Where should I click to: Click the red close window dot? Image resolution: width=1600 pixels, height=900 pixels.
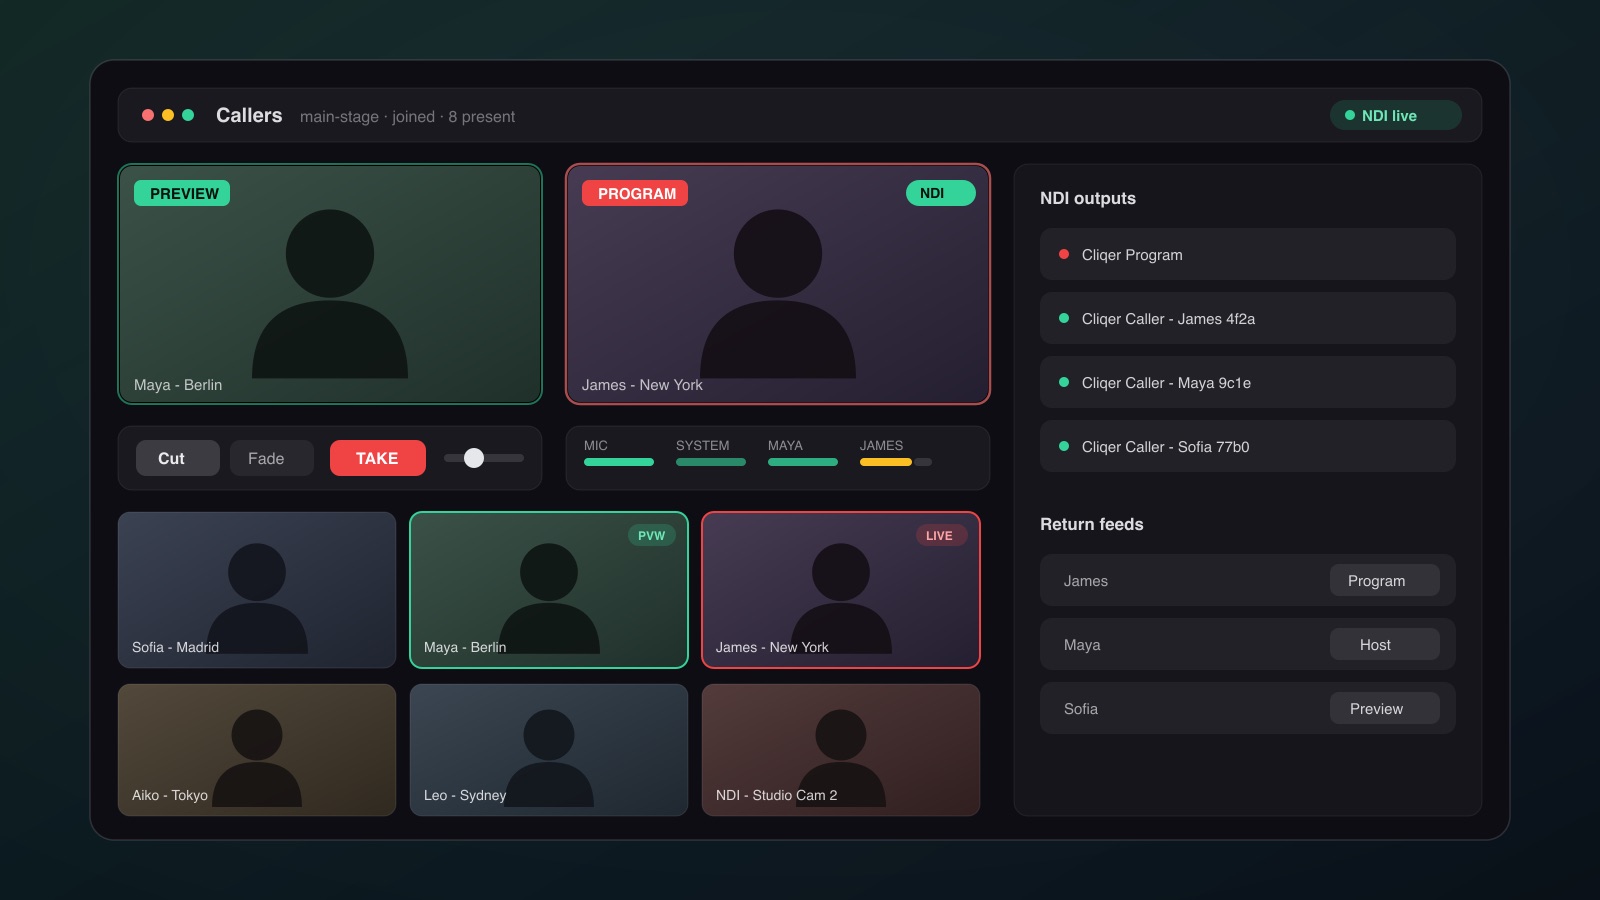pyautogui.click(x=148, y=115)
